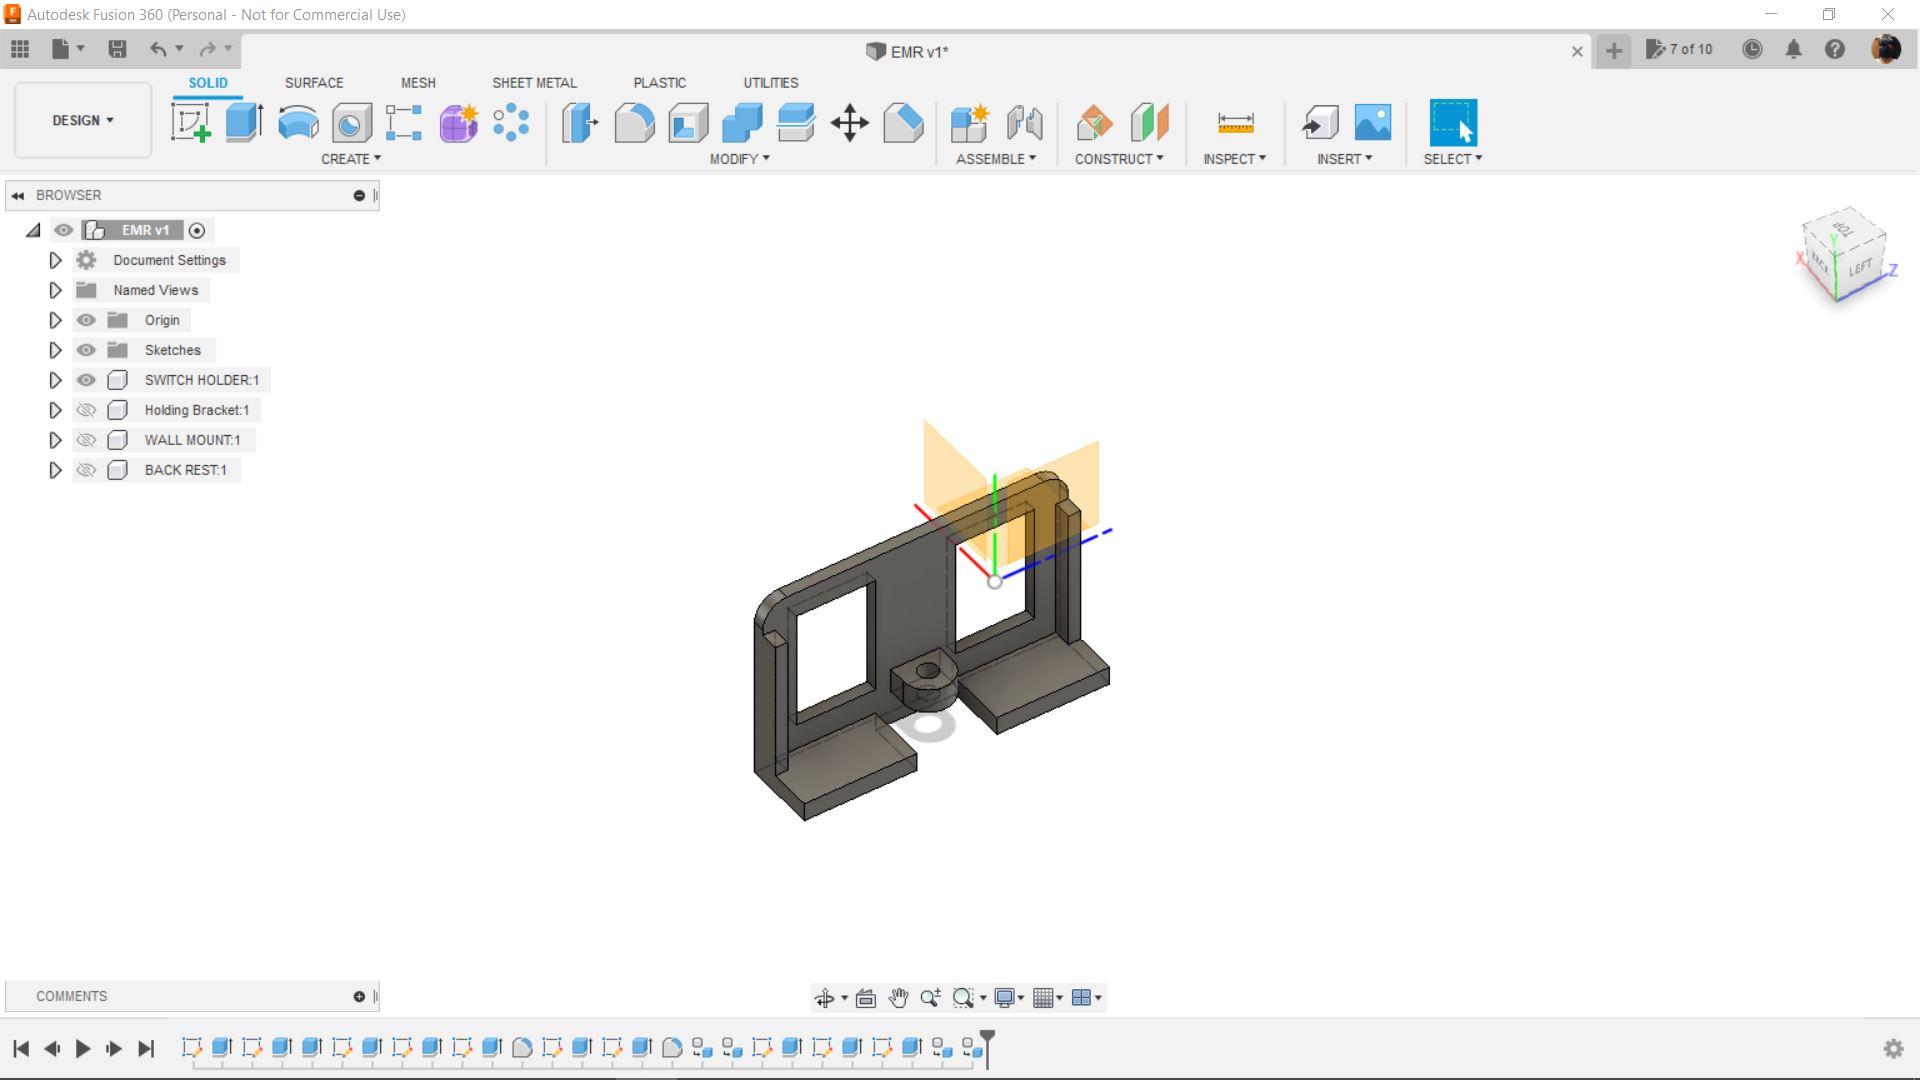Image resolution: width=1920 pixels, height=1080 pixels.
Task: Toggle visibility of the Origin folder
Action: (86, 320)
